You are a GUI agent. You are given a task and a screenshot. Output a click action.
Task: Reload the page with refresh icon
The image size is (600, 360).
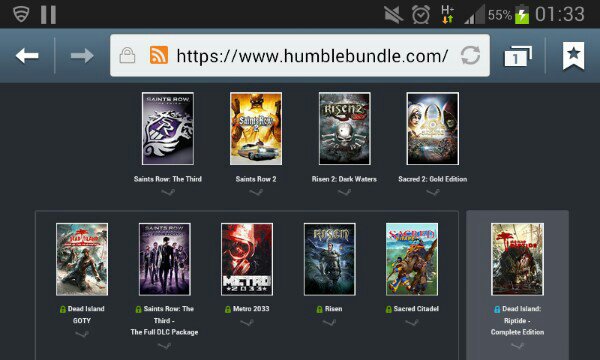click(x=470, y=55)
